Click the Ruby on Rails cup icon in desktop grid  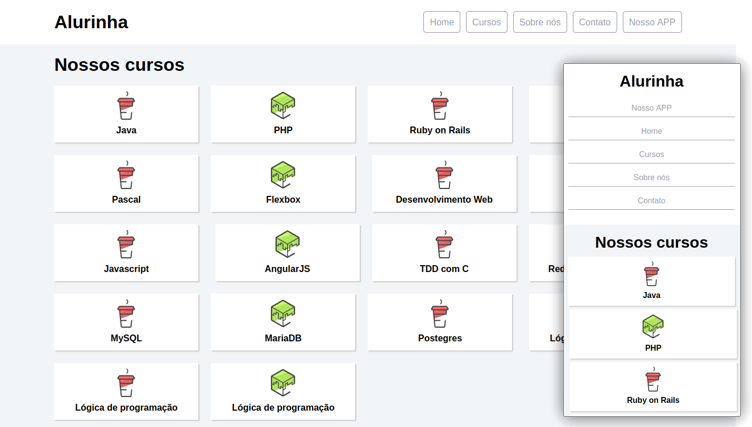pos(440,106)
